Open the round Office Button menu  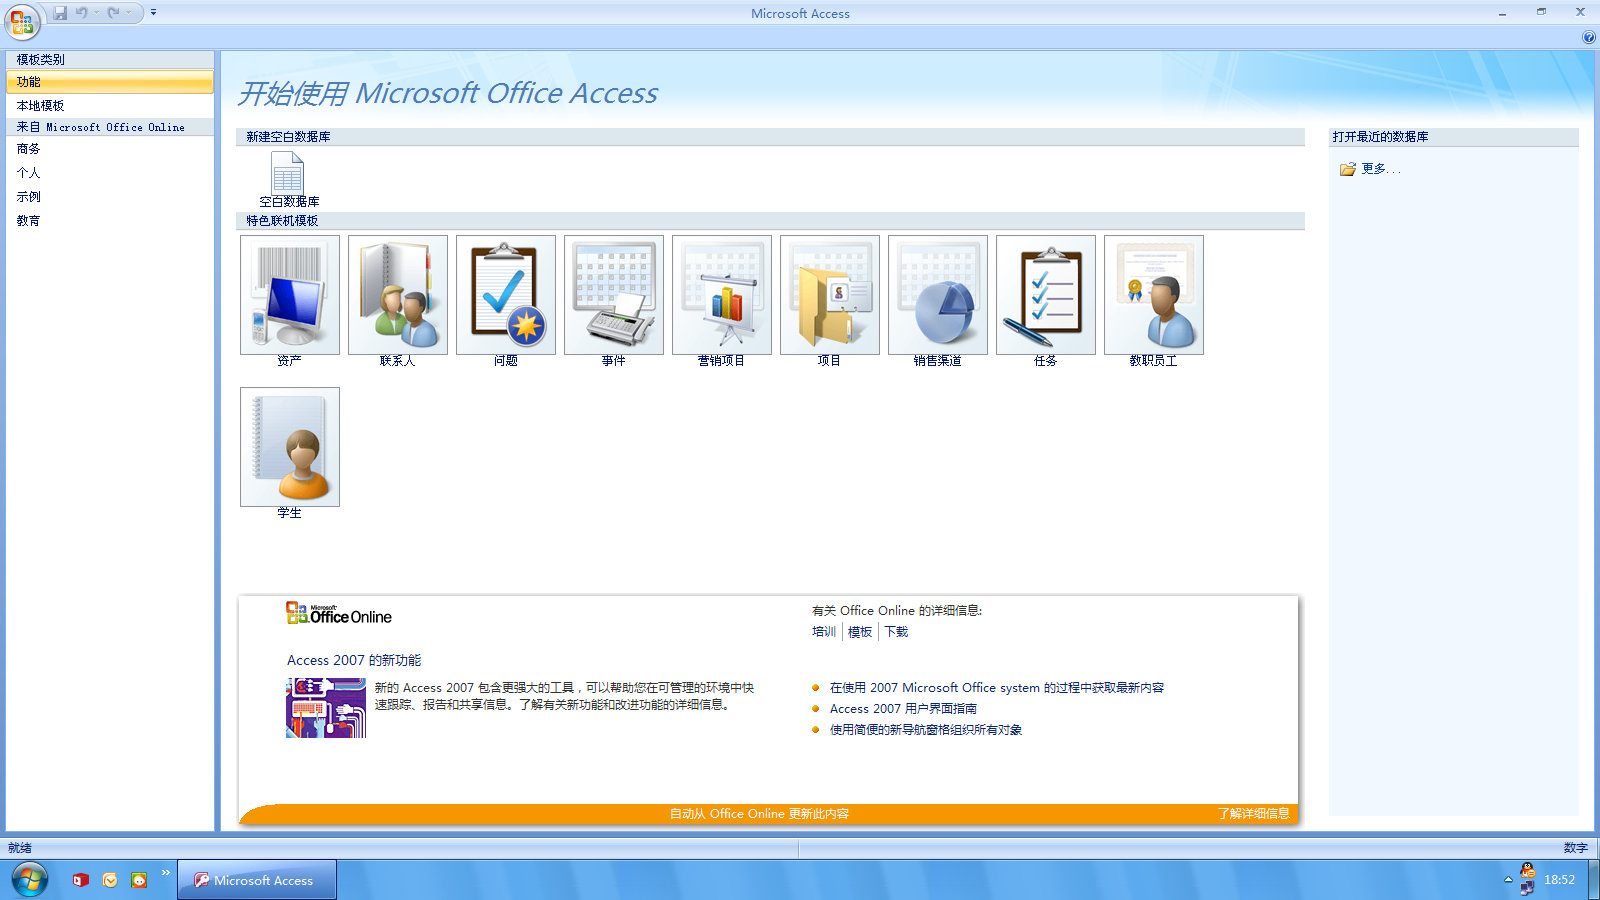tap(22, 21)
